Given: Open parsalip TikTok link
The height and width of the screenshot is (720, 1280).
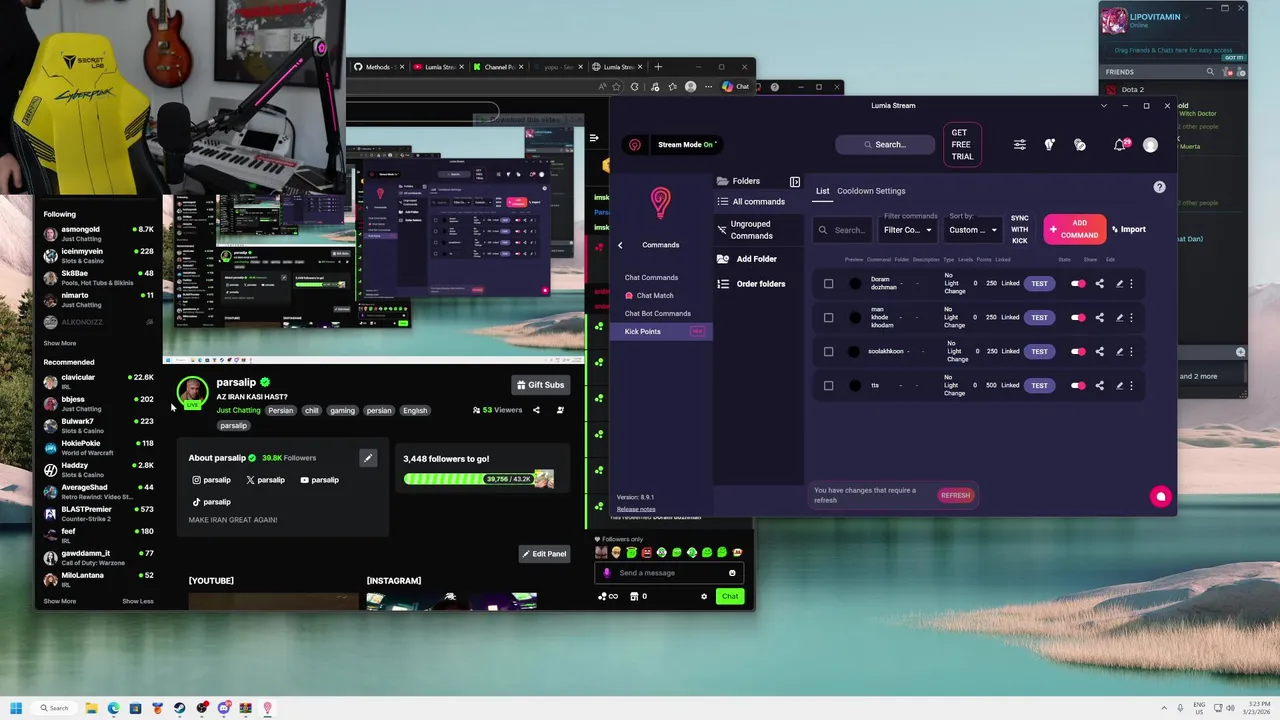Looking at the screenshot, I should [x=211, y=502].
